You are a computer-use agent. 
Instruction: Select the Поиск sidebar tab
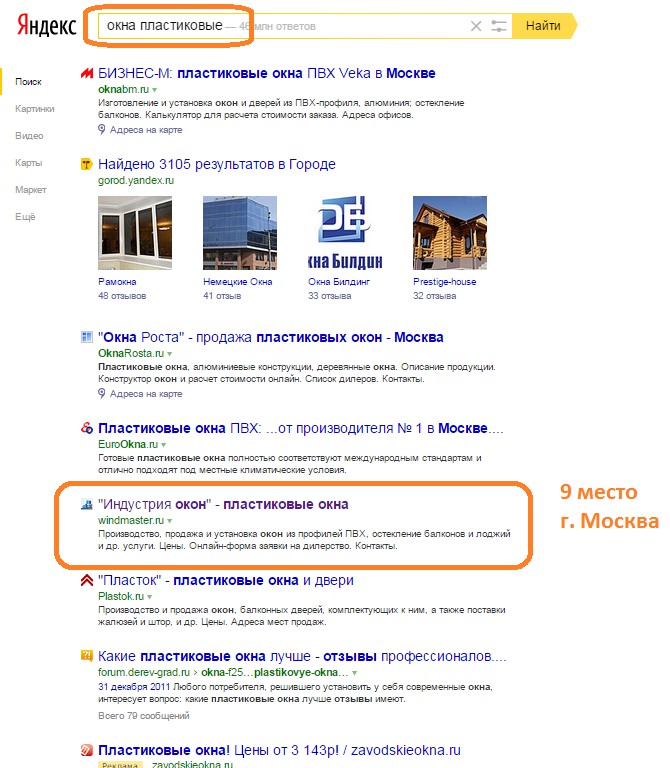tap(28, 82)
